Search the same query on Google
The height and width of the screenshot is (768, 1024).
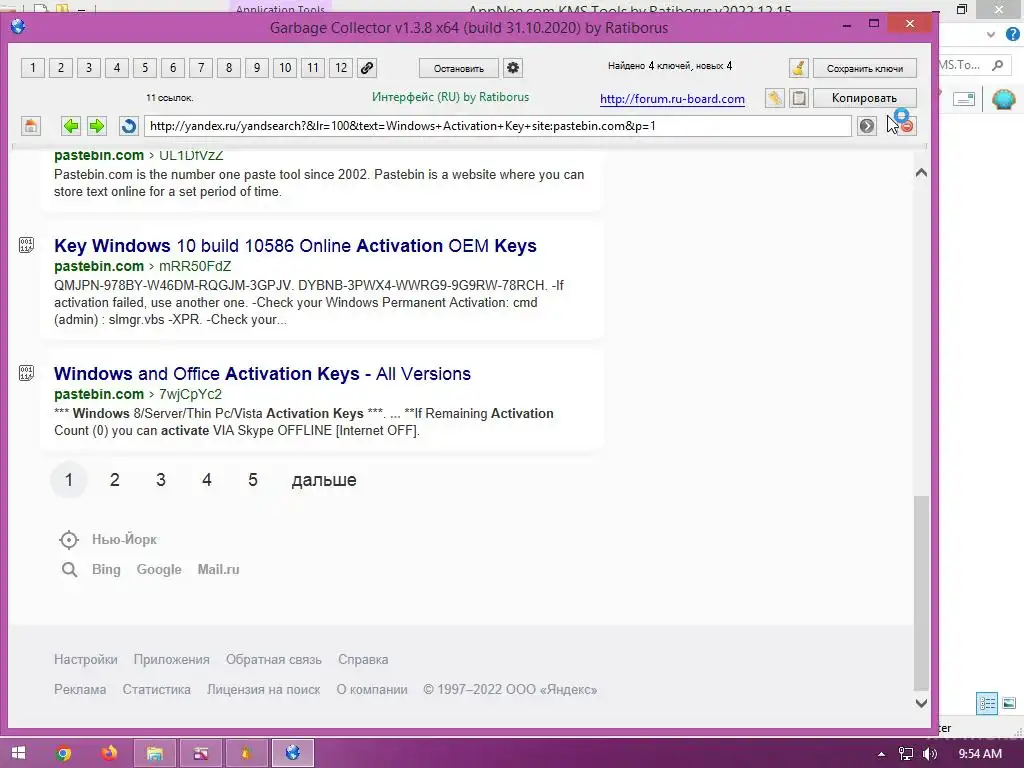coord(159,569)
